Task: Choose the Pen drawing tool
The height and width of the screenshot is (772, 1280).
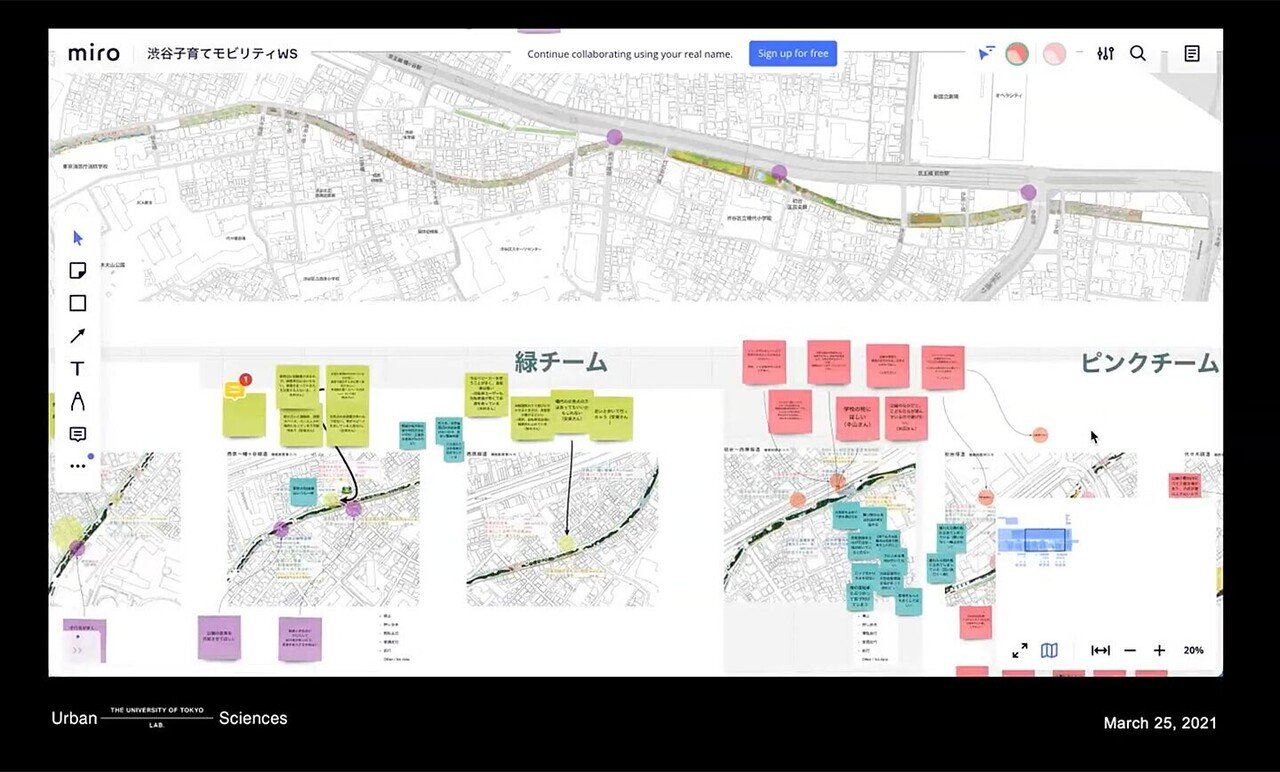Action: tap(78, 401)
